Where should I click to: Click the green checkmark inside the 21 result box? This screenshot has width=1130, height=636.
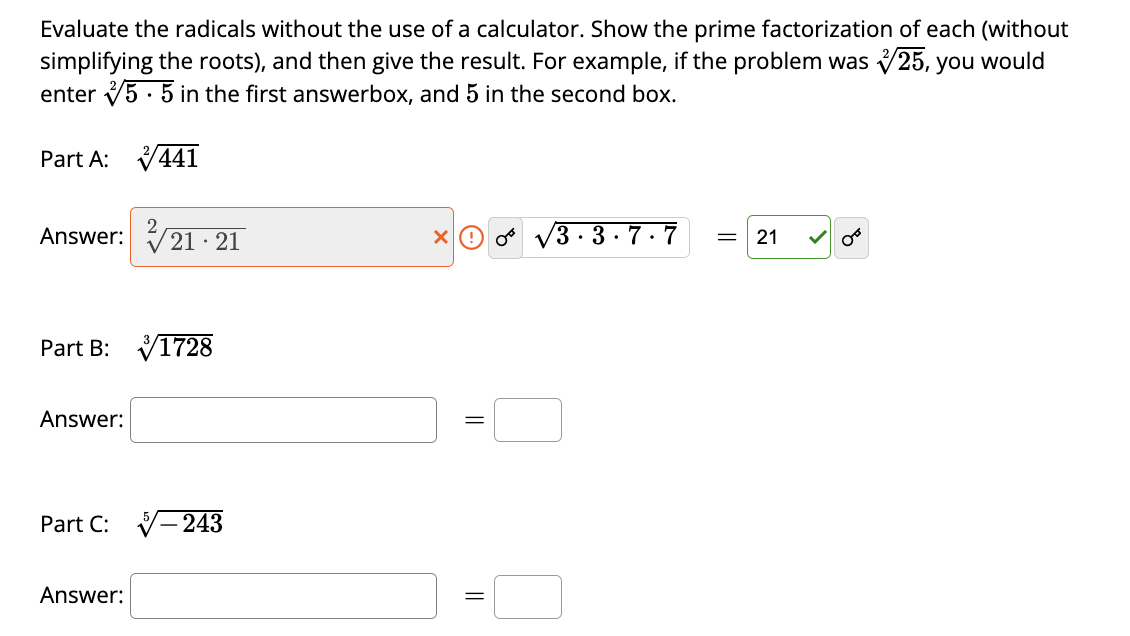coord(815,237)
